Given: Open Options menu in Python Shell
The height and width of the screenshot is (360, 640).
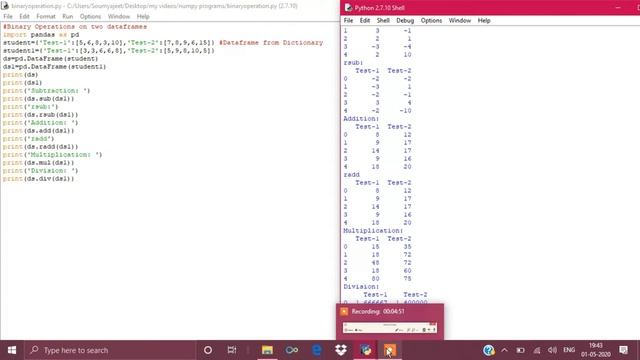Looking at the screenshot, I should 431,20.
